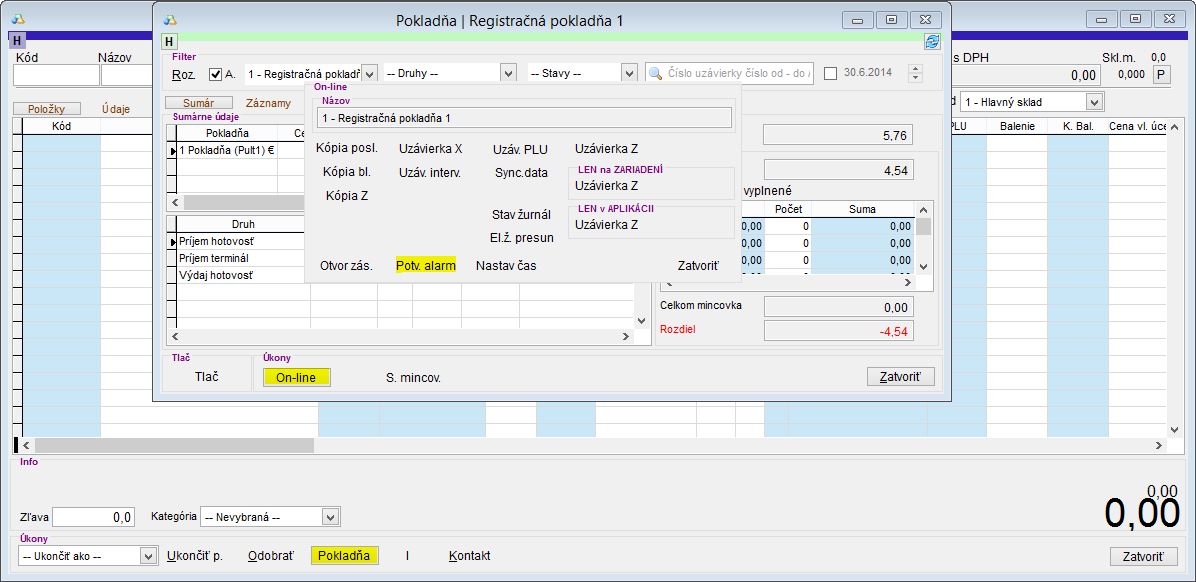Expand the Ukončiť ako dropdown
The height and width of the screenshot is (582, 1196).
(x=149, y=556)
